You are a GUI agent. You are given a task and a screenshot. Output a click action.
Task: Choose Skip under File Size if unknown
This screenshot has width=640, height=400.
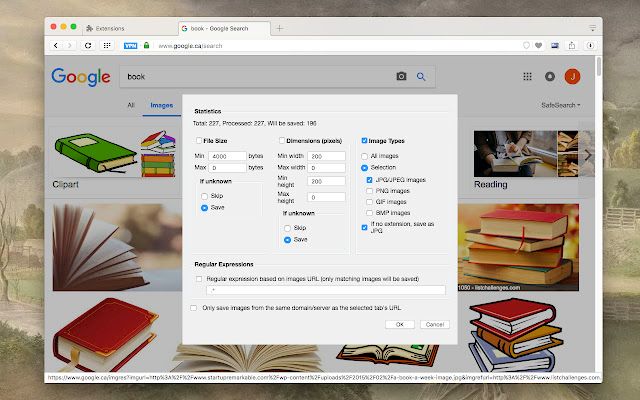(x=204, y=196)
